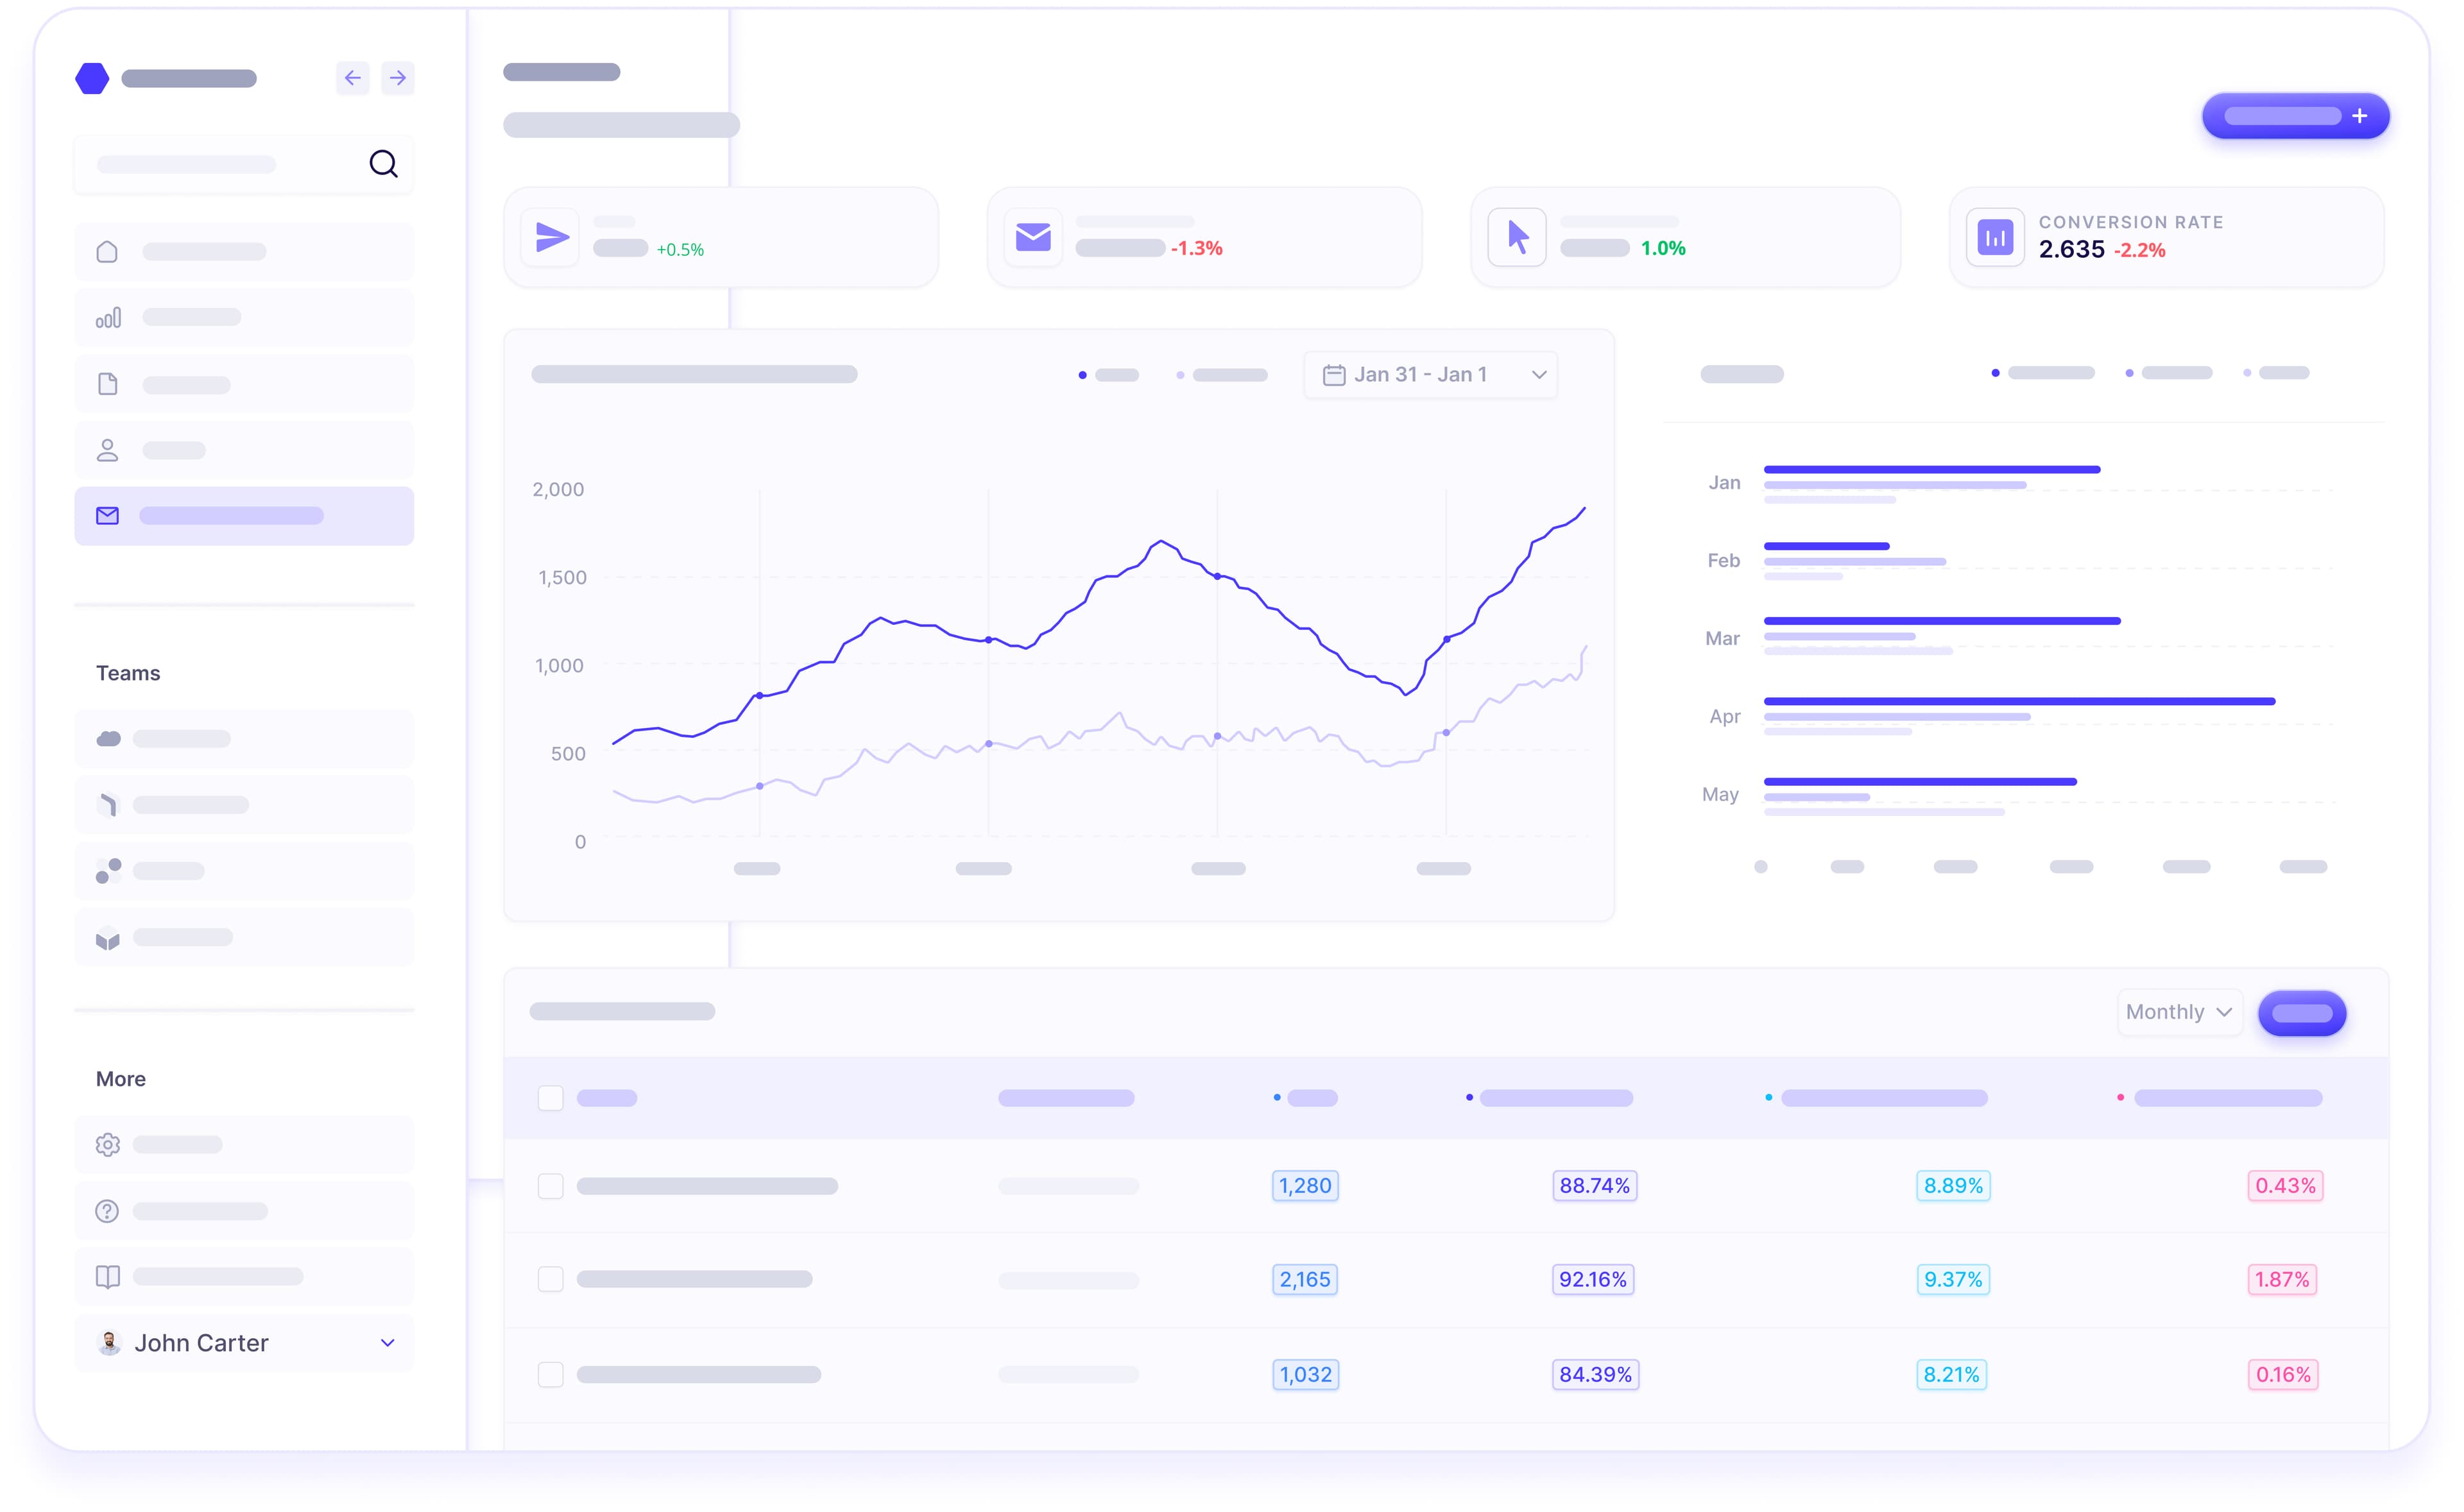
Task: Open the document page sidebar icon
Action: (x=107, y=383)
